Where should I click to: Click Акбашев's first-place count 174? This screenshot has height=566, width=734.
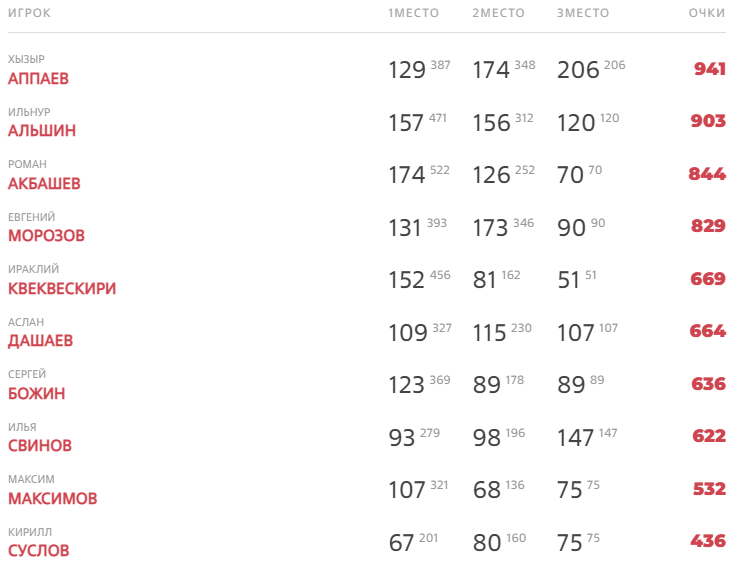pyautogui.click(x=407, y=175)
